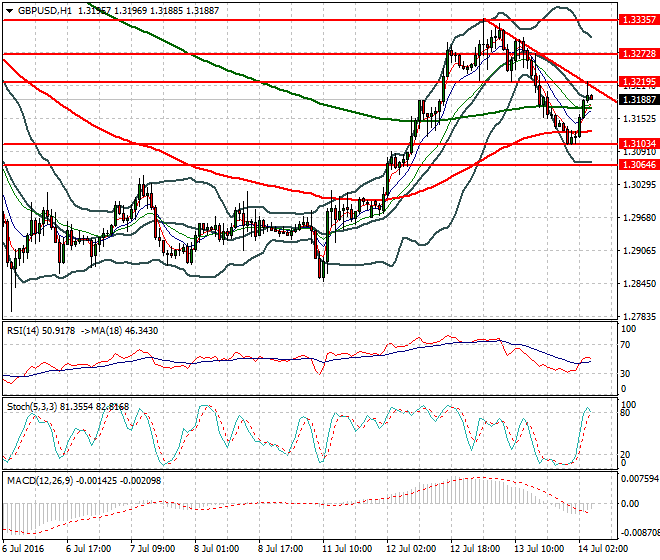Click the Stoch(5,3,3) indicator label

32,407
